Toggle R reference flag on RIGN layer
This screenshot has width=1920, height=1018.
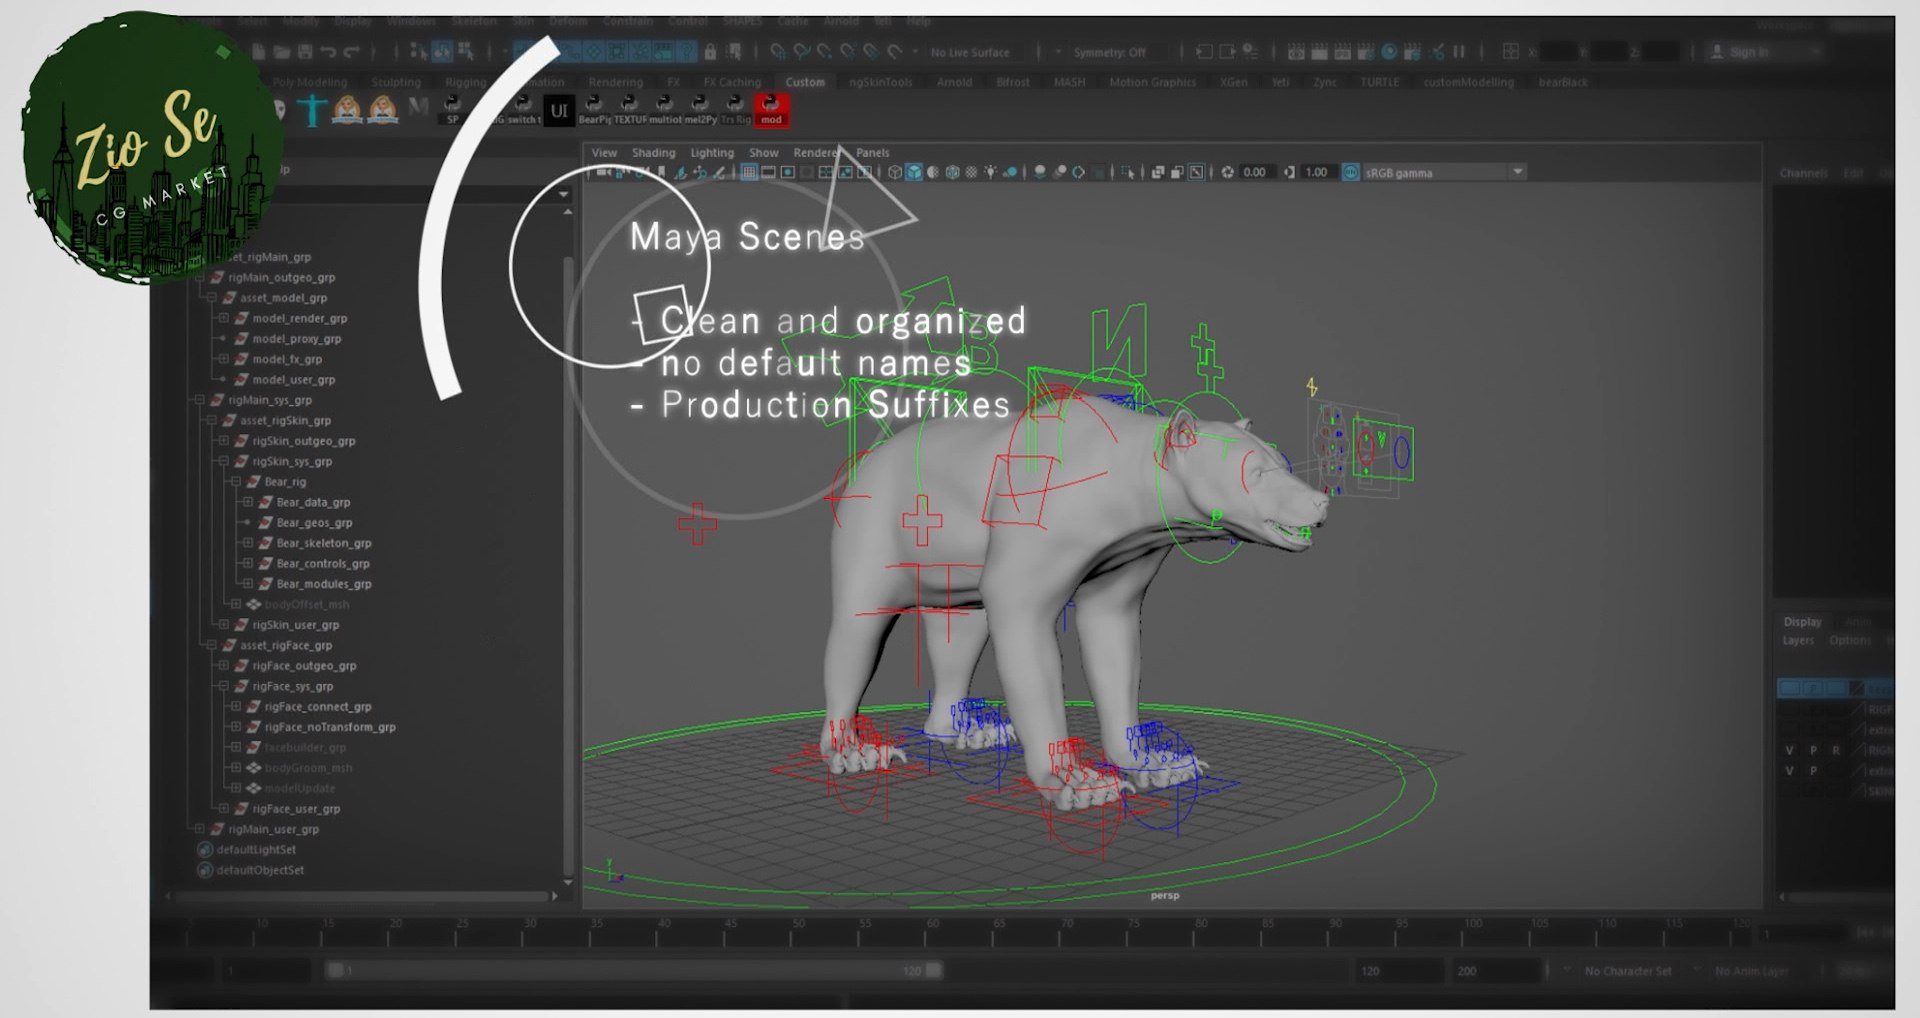1836,750
